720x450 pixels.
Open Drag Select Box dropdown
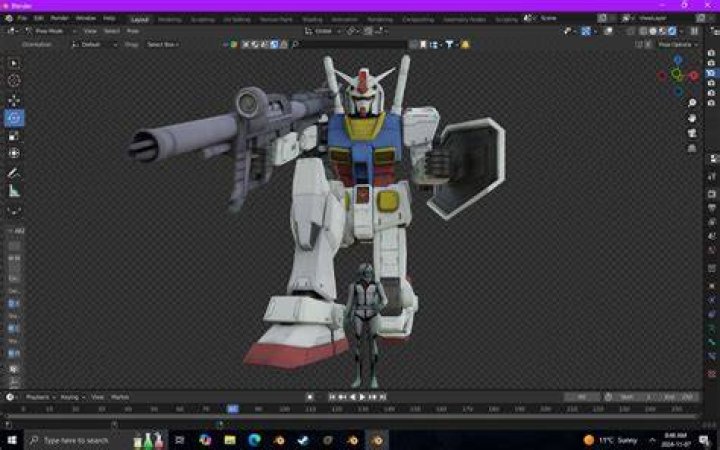click(163, 45)
